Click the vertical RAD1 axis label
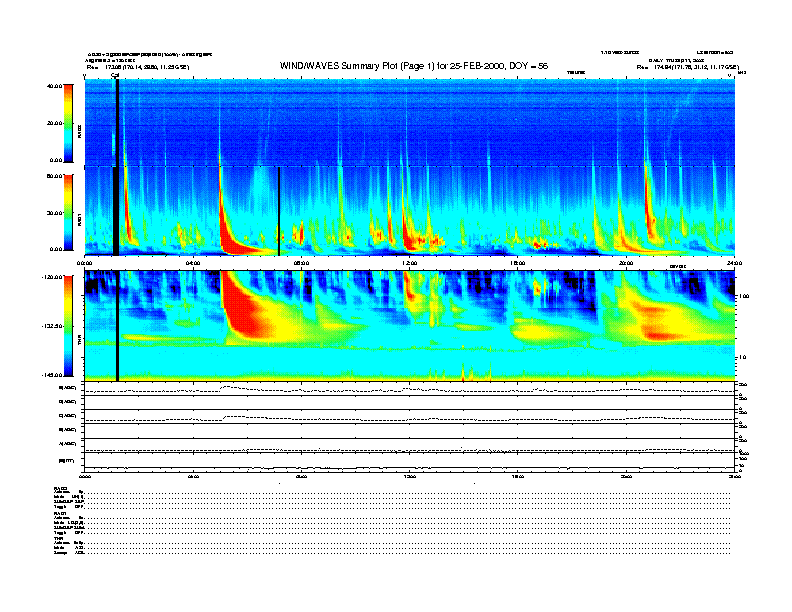792x612 pixels. pyautogui.click(x=79, y=219)
